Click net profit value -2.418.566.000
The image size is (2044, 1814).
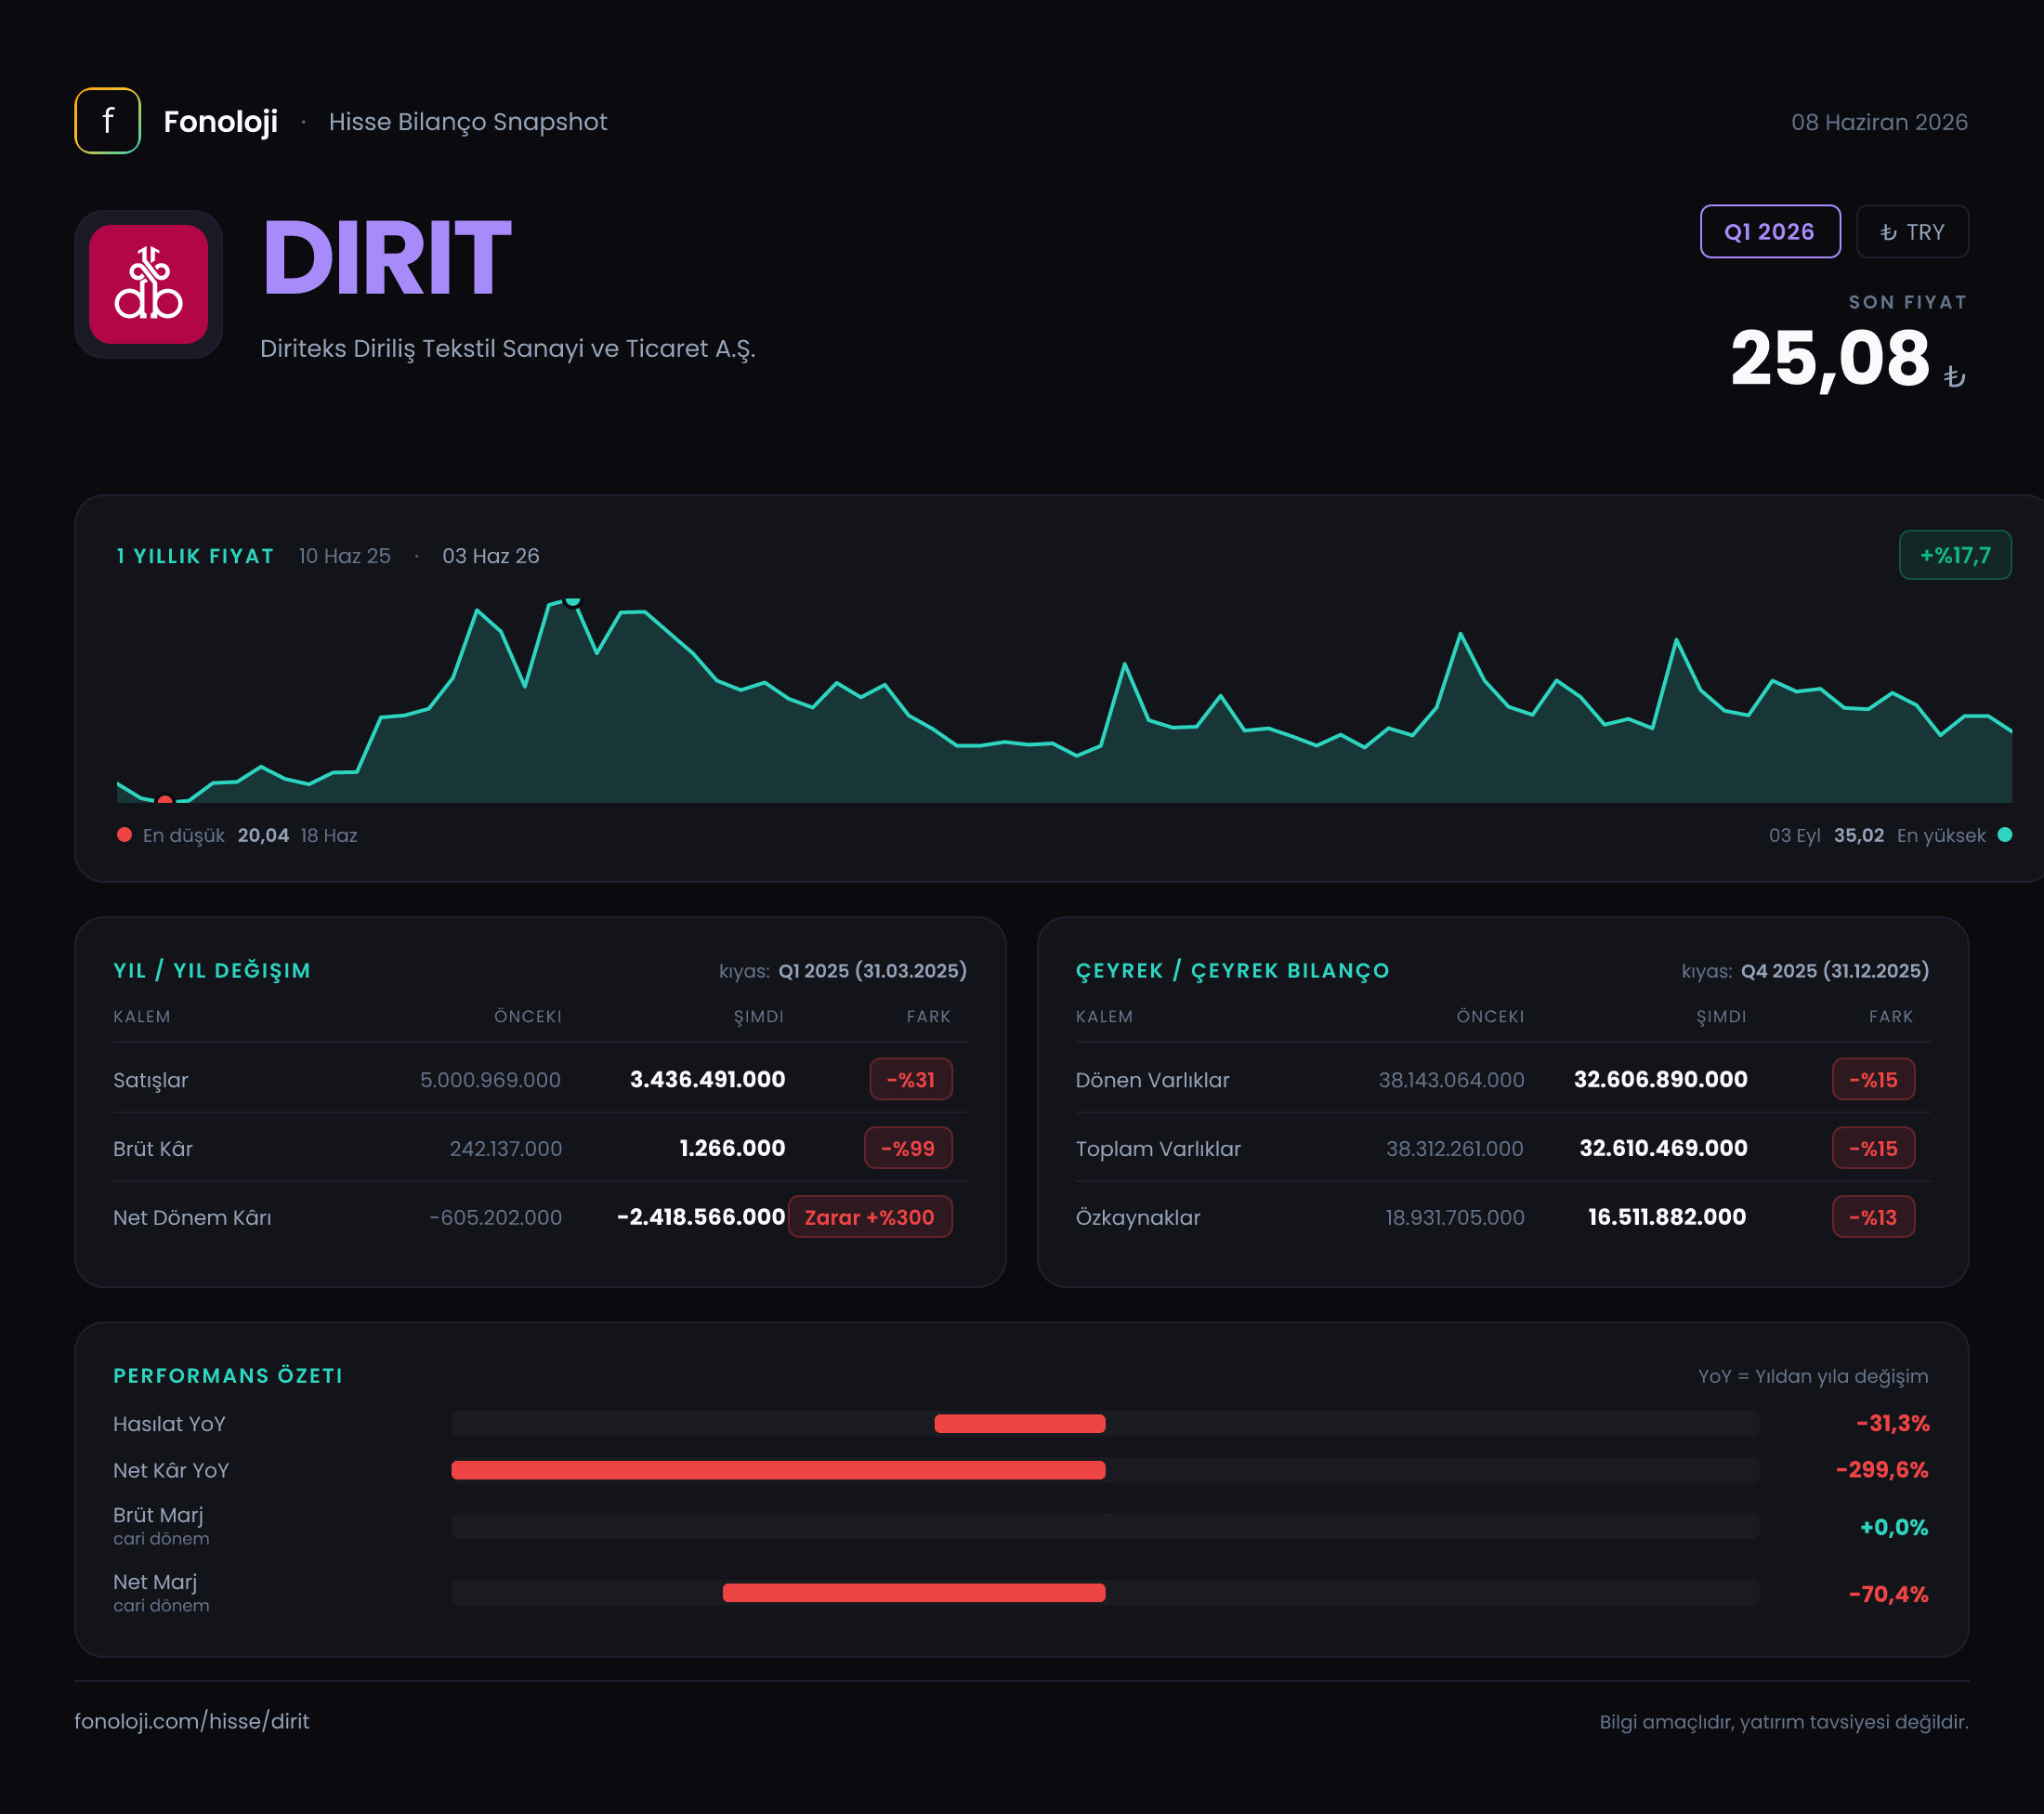(701, 1217)
